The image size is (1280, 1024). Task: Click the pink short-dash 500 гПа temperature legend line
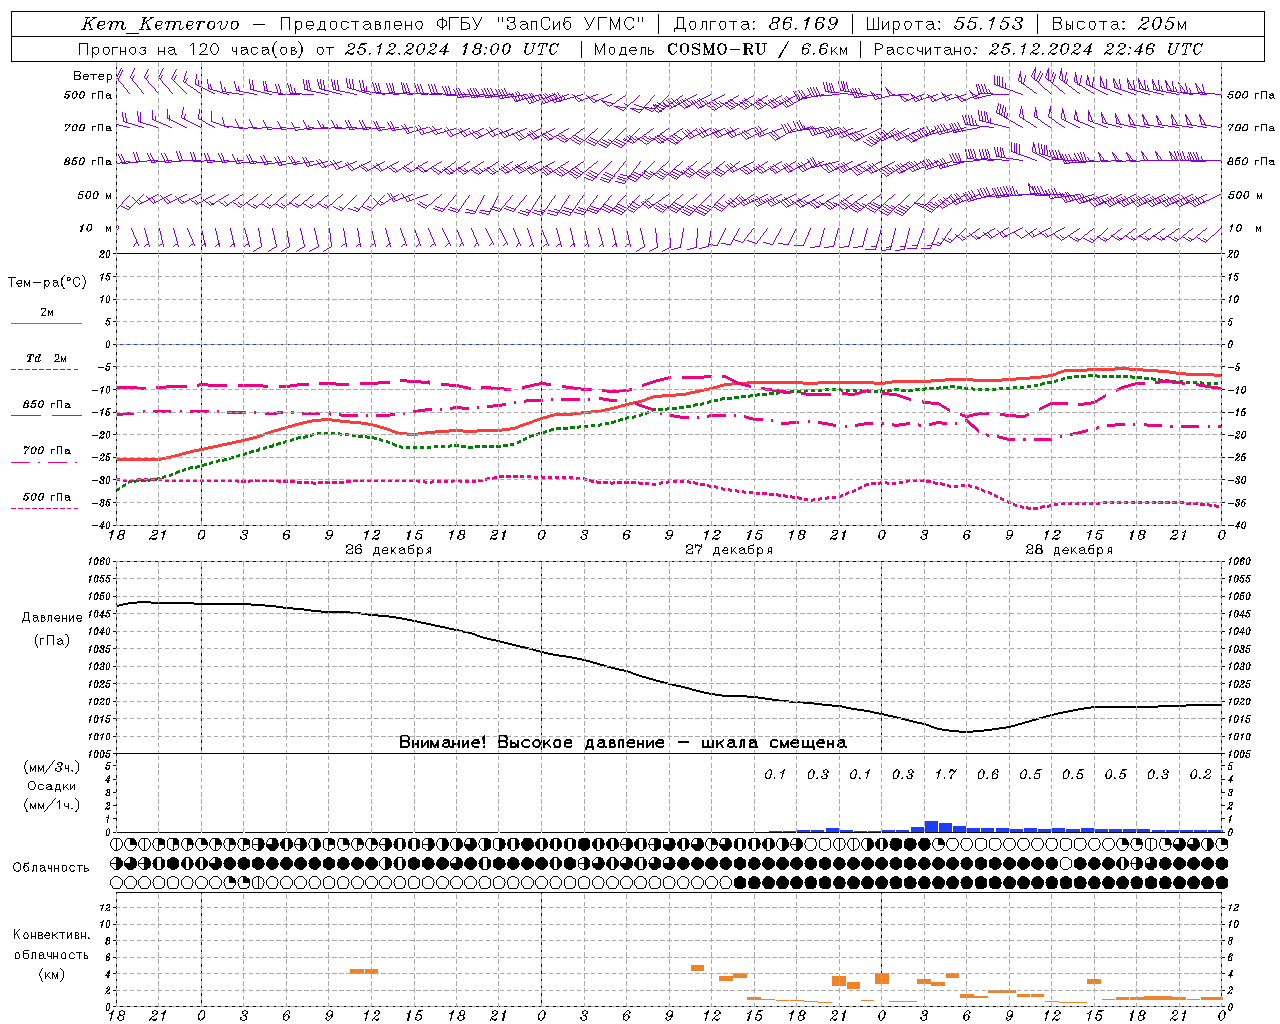(x=44, y=508)
